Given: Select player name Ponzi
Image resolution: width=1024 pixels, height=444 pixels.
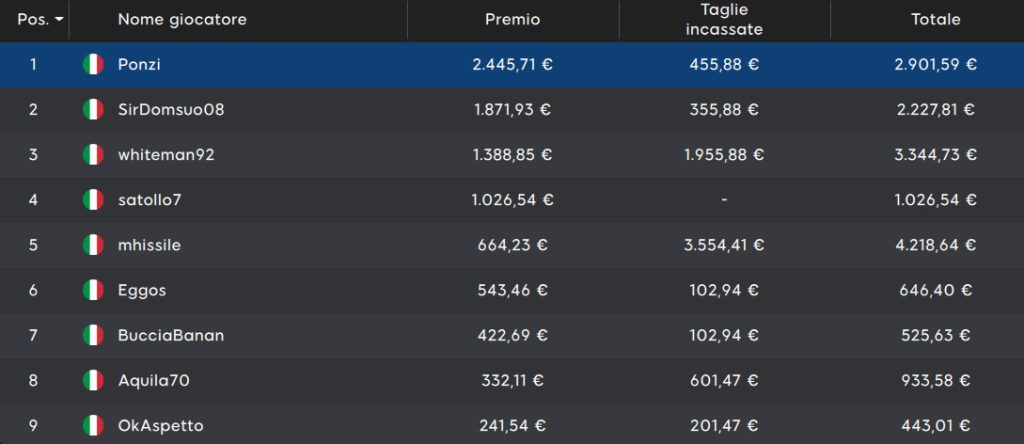Looking at the screenshot, I should click(x=139, y=65).
